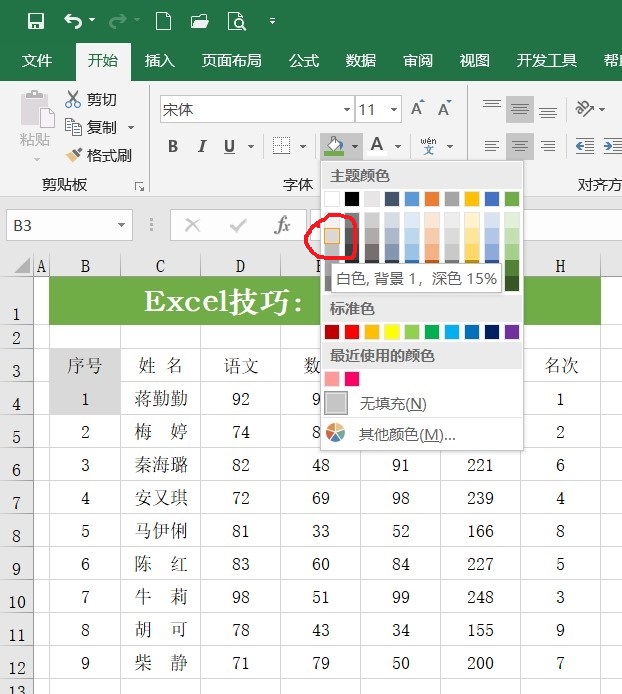Click the Increase Font Size icon
The height and width of the screenshot is (694, 622).
417,108
